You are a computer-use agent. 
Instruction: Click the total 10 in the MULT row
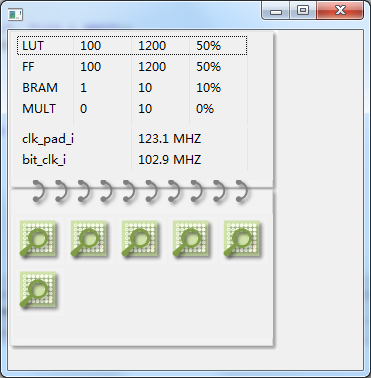(x=145, y=109)
